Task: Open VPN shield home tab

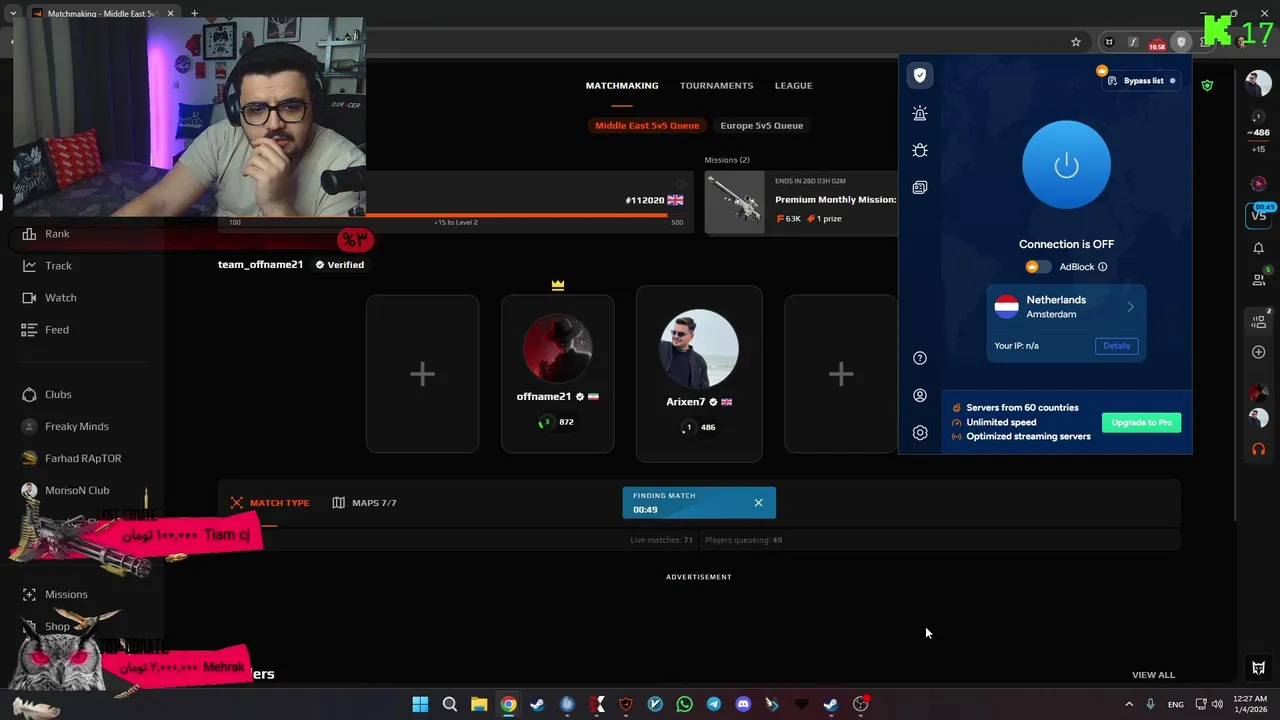Action: tap(920, 75)
